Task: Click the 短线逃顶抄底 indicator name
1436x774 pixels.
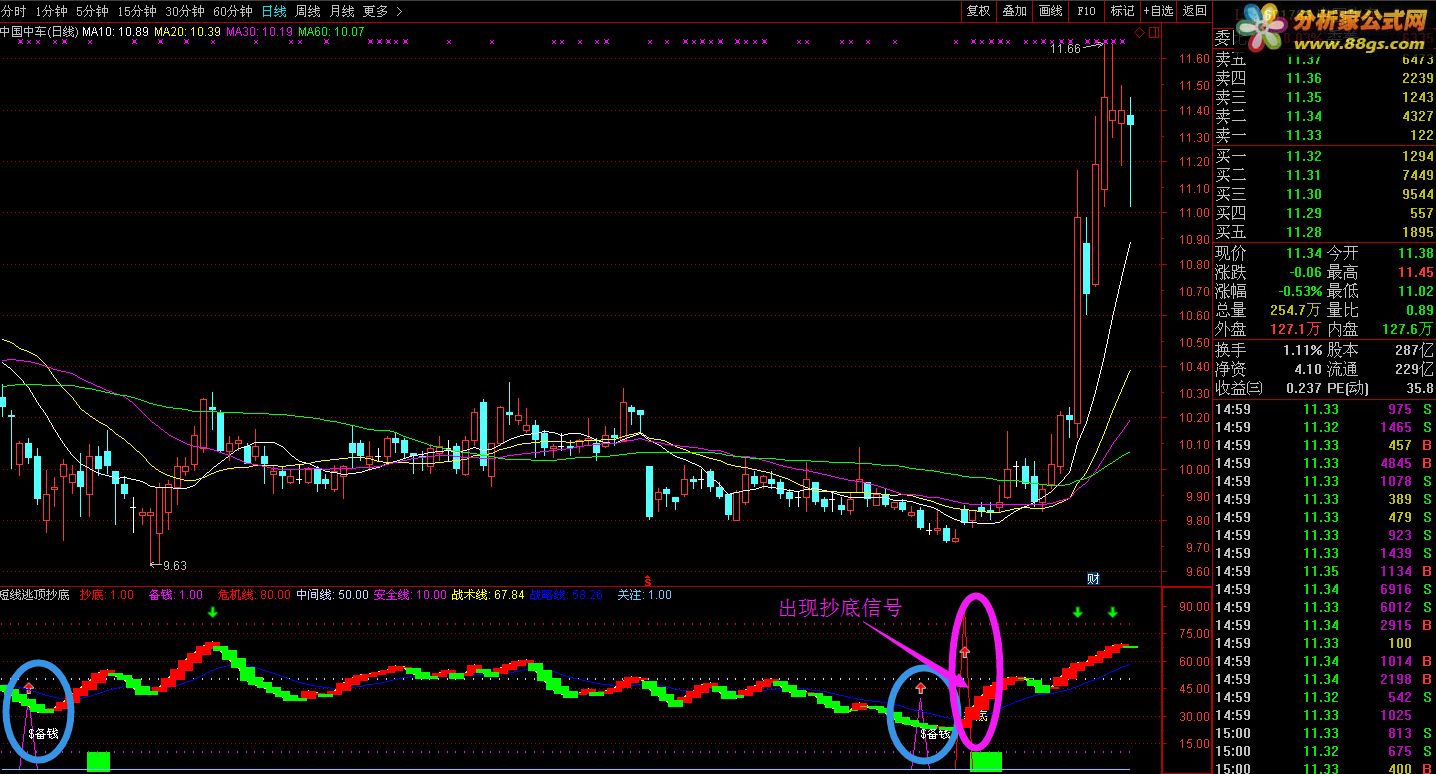Action: (x=35, y=595)
